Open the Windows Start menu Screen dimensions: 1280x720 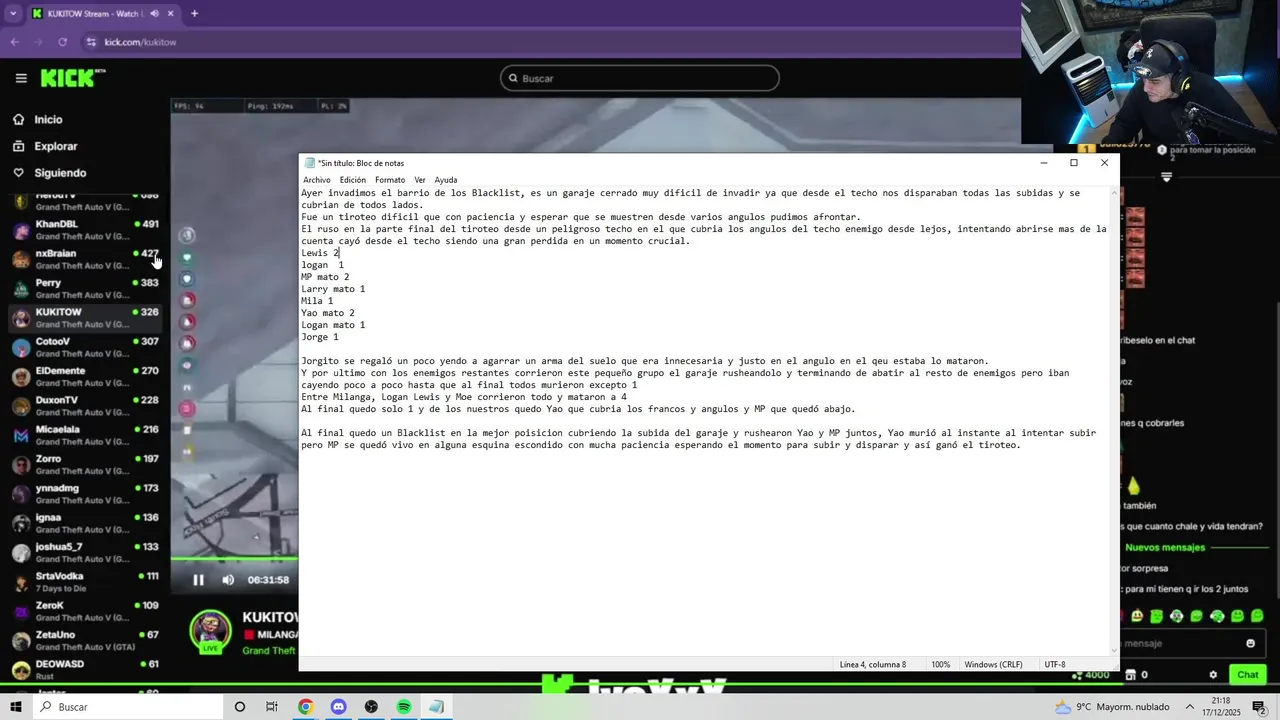pyautogui.click(x=15, y=707)
